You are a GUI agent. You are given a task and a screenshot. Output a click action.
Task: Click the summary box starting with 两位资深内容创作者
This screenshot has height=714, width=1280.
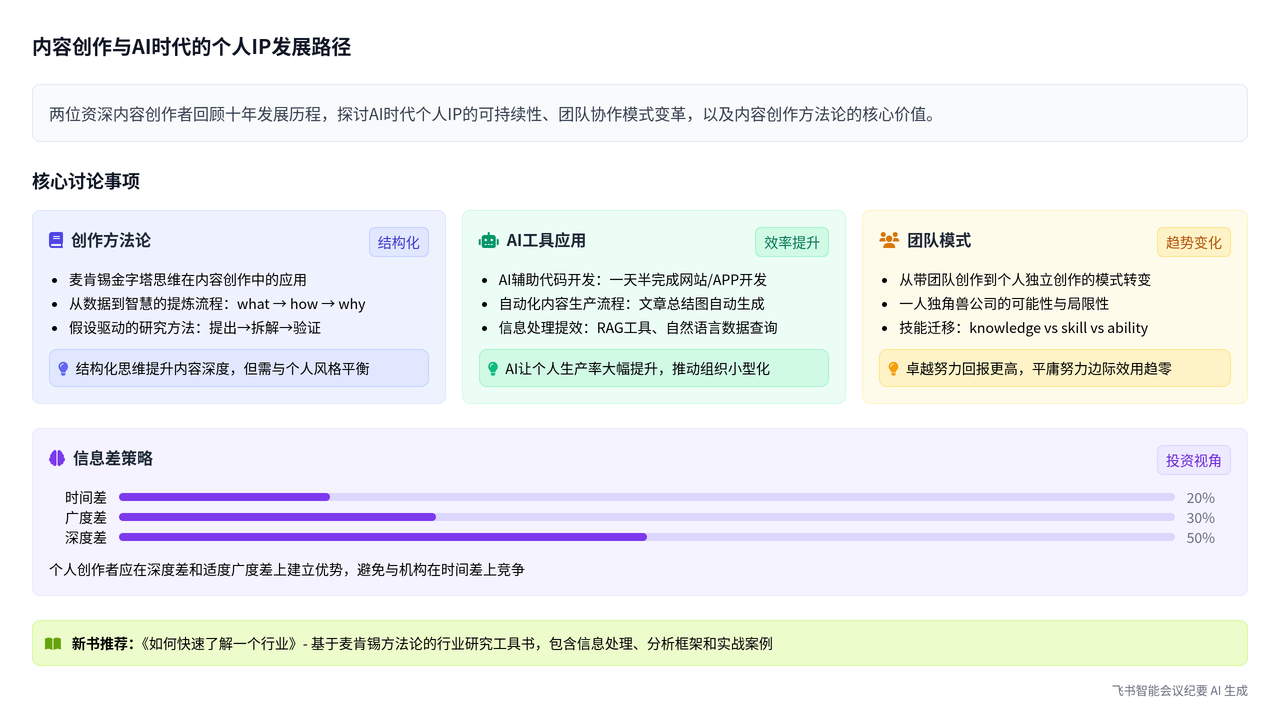tap(639, 114)
